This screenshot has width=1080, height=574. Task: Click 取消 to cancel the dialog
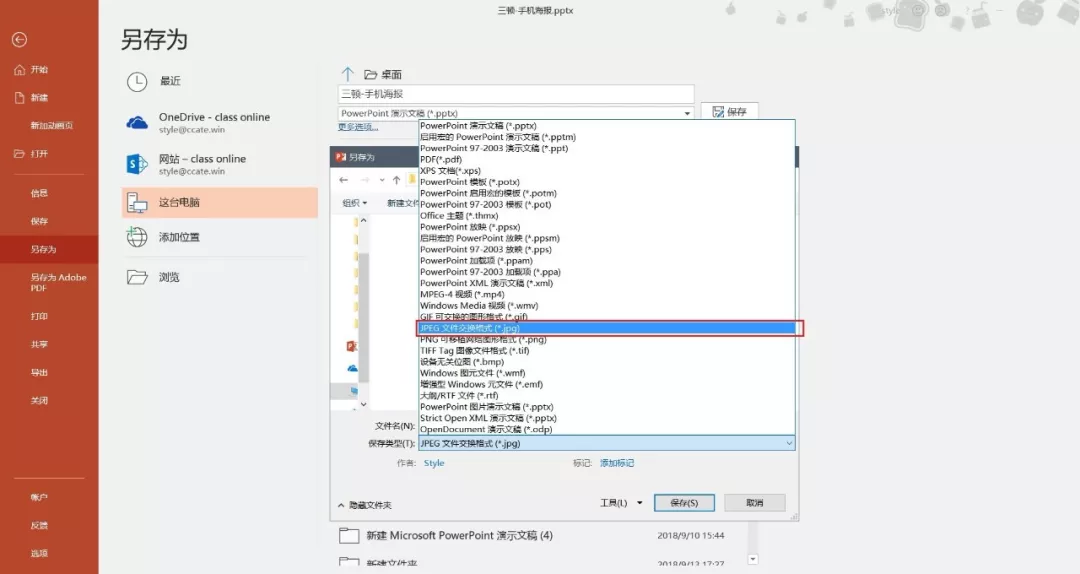(x=755, y=503)
